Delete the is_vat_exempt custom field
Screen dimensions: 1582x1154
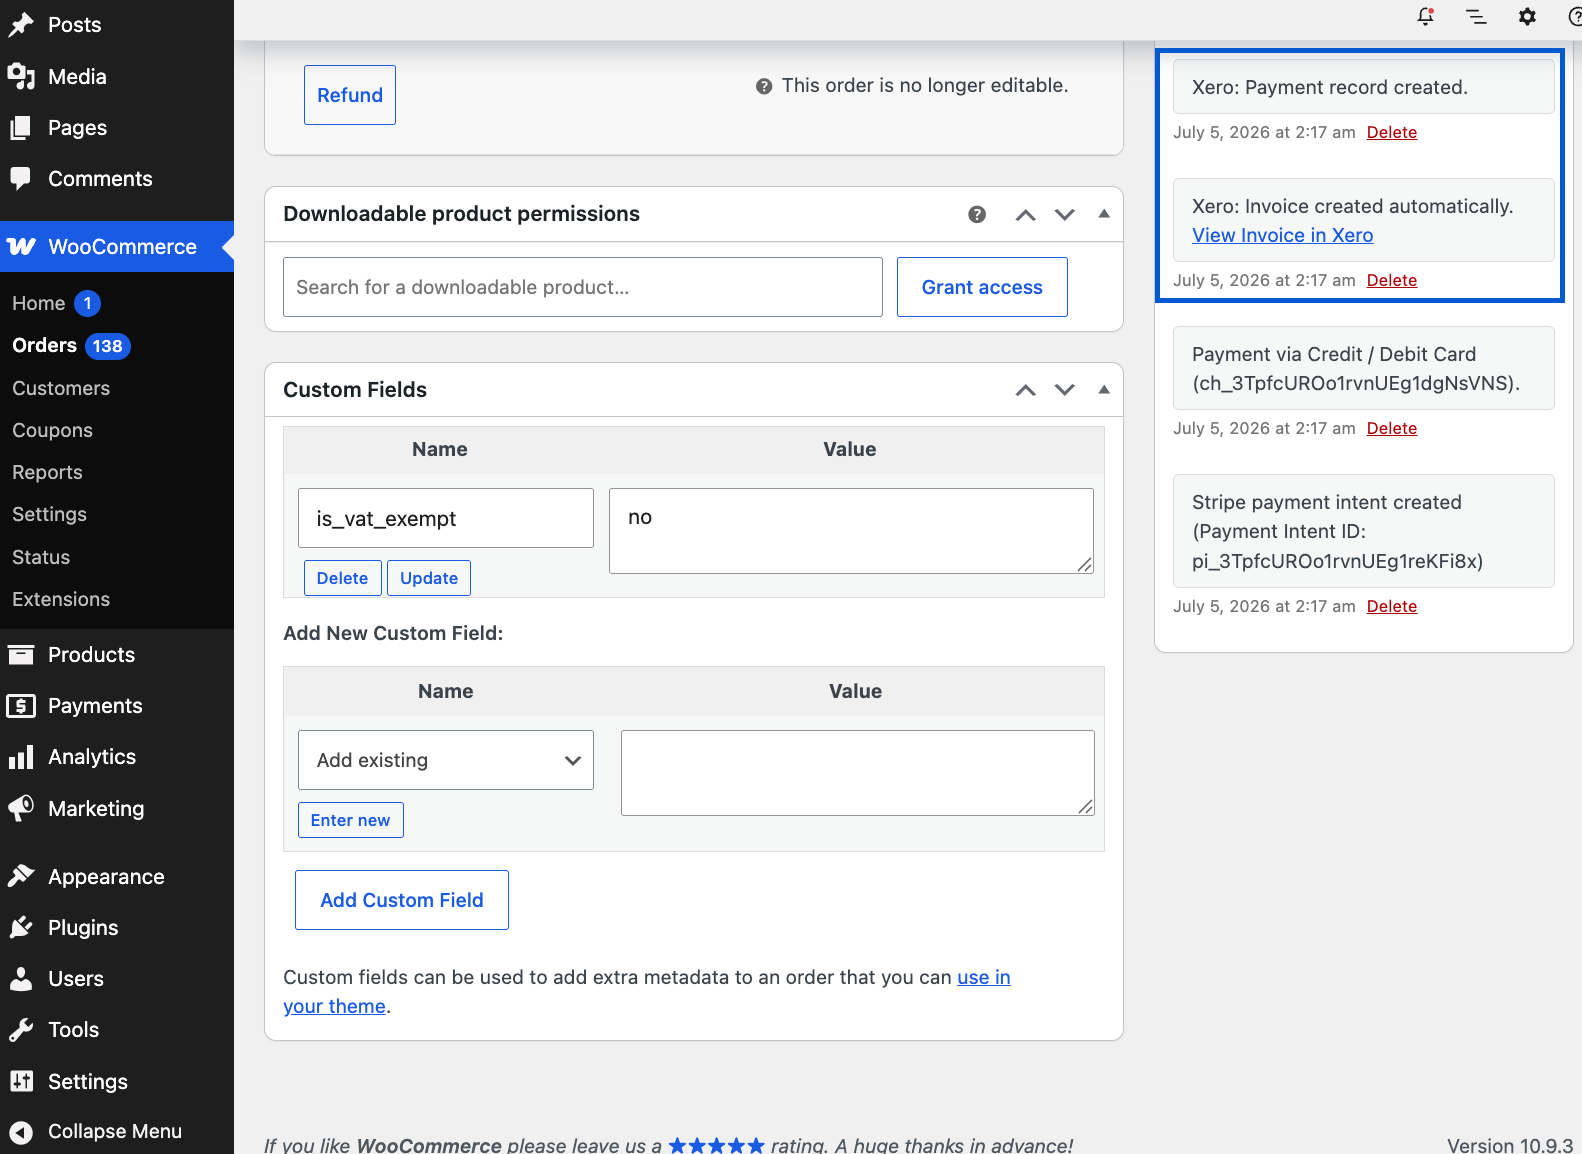(342, 578)
